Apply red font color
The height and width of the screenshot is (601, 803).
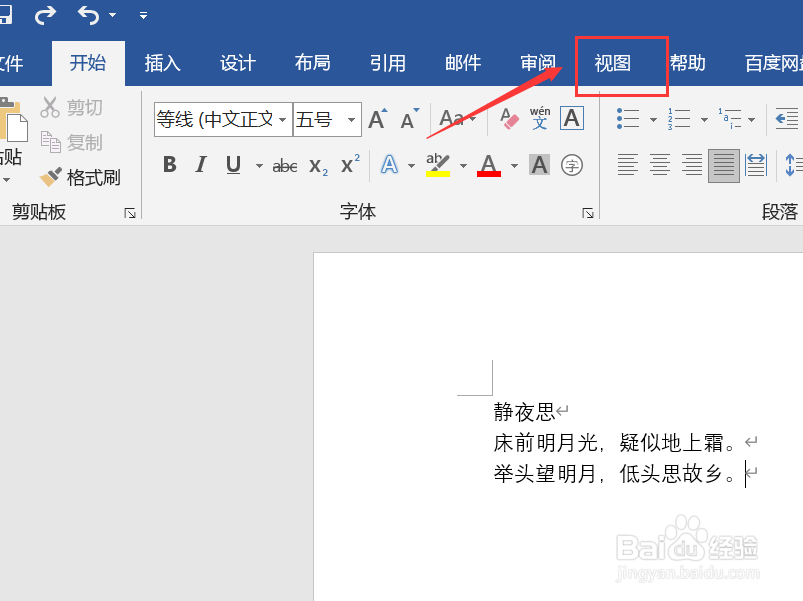click(x=487, y=165)
